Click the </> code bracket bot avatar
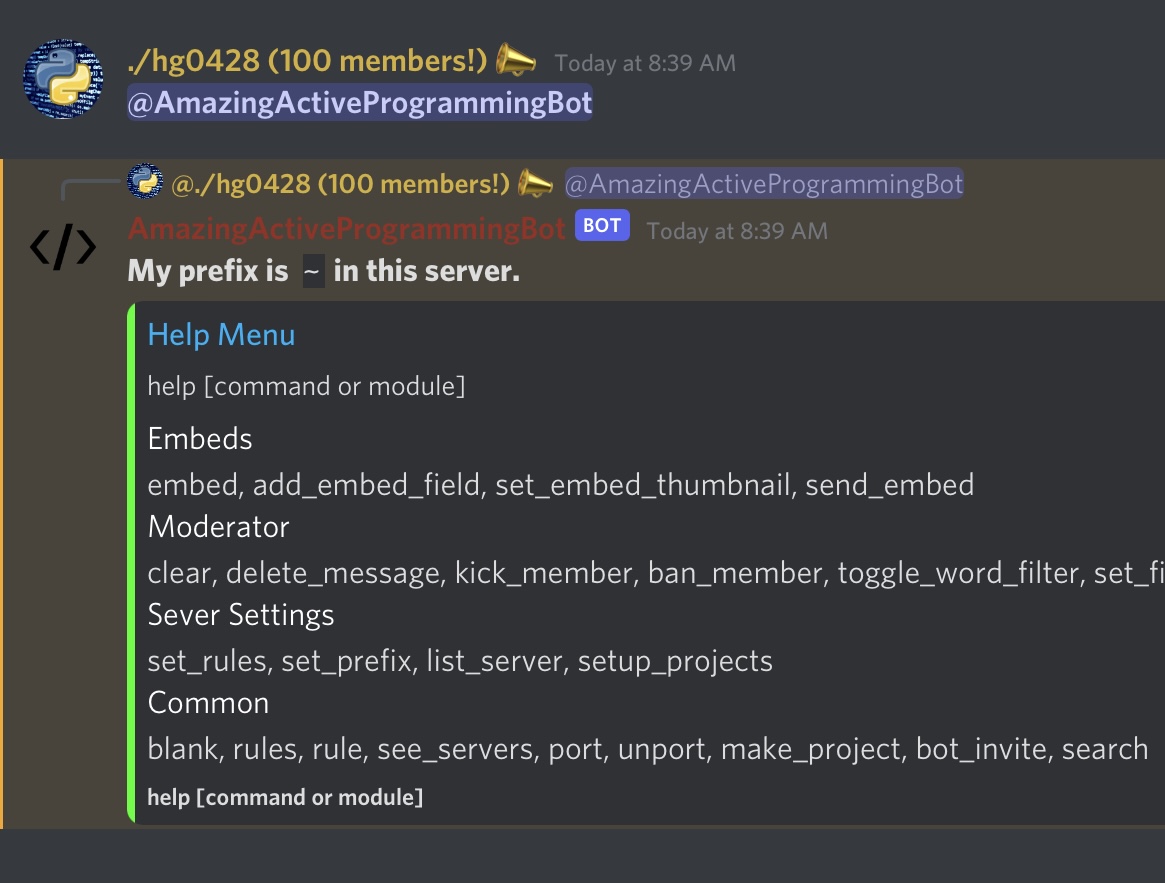The image size is (1165, 883). (63, 248)
